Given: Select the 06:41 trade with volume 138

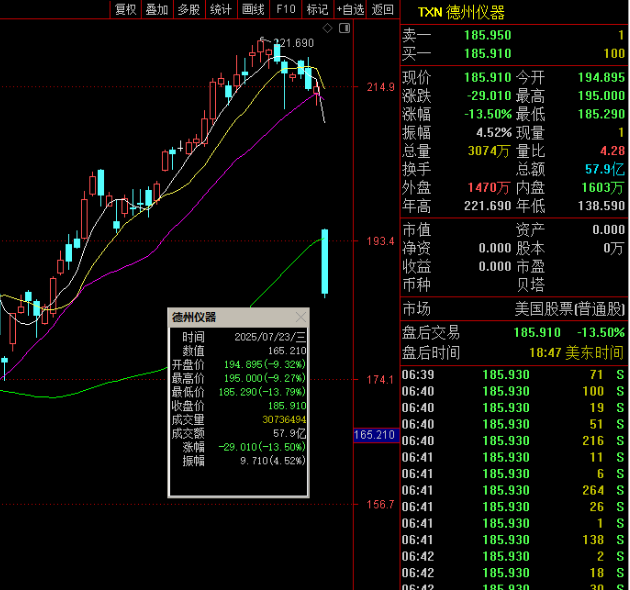Looking at the screenshot, I should [513, 540].
